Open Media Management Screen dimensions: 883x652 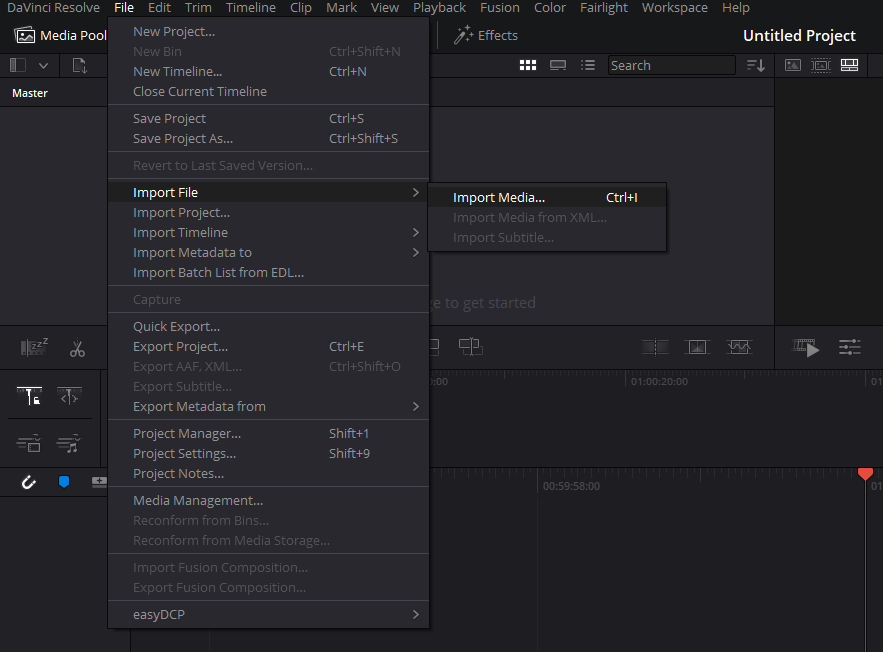click(268, 501)
